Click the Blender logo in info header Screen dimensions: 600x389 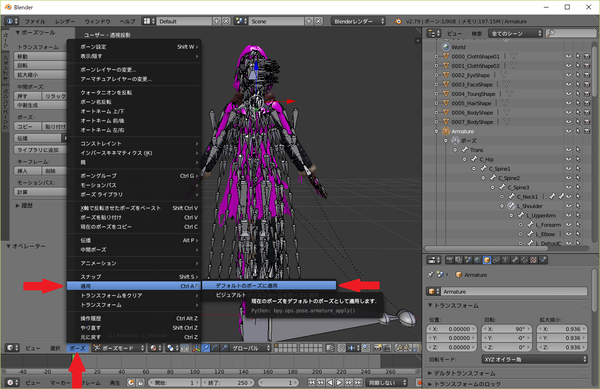click(x=398, y=21)
